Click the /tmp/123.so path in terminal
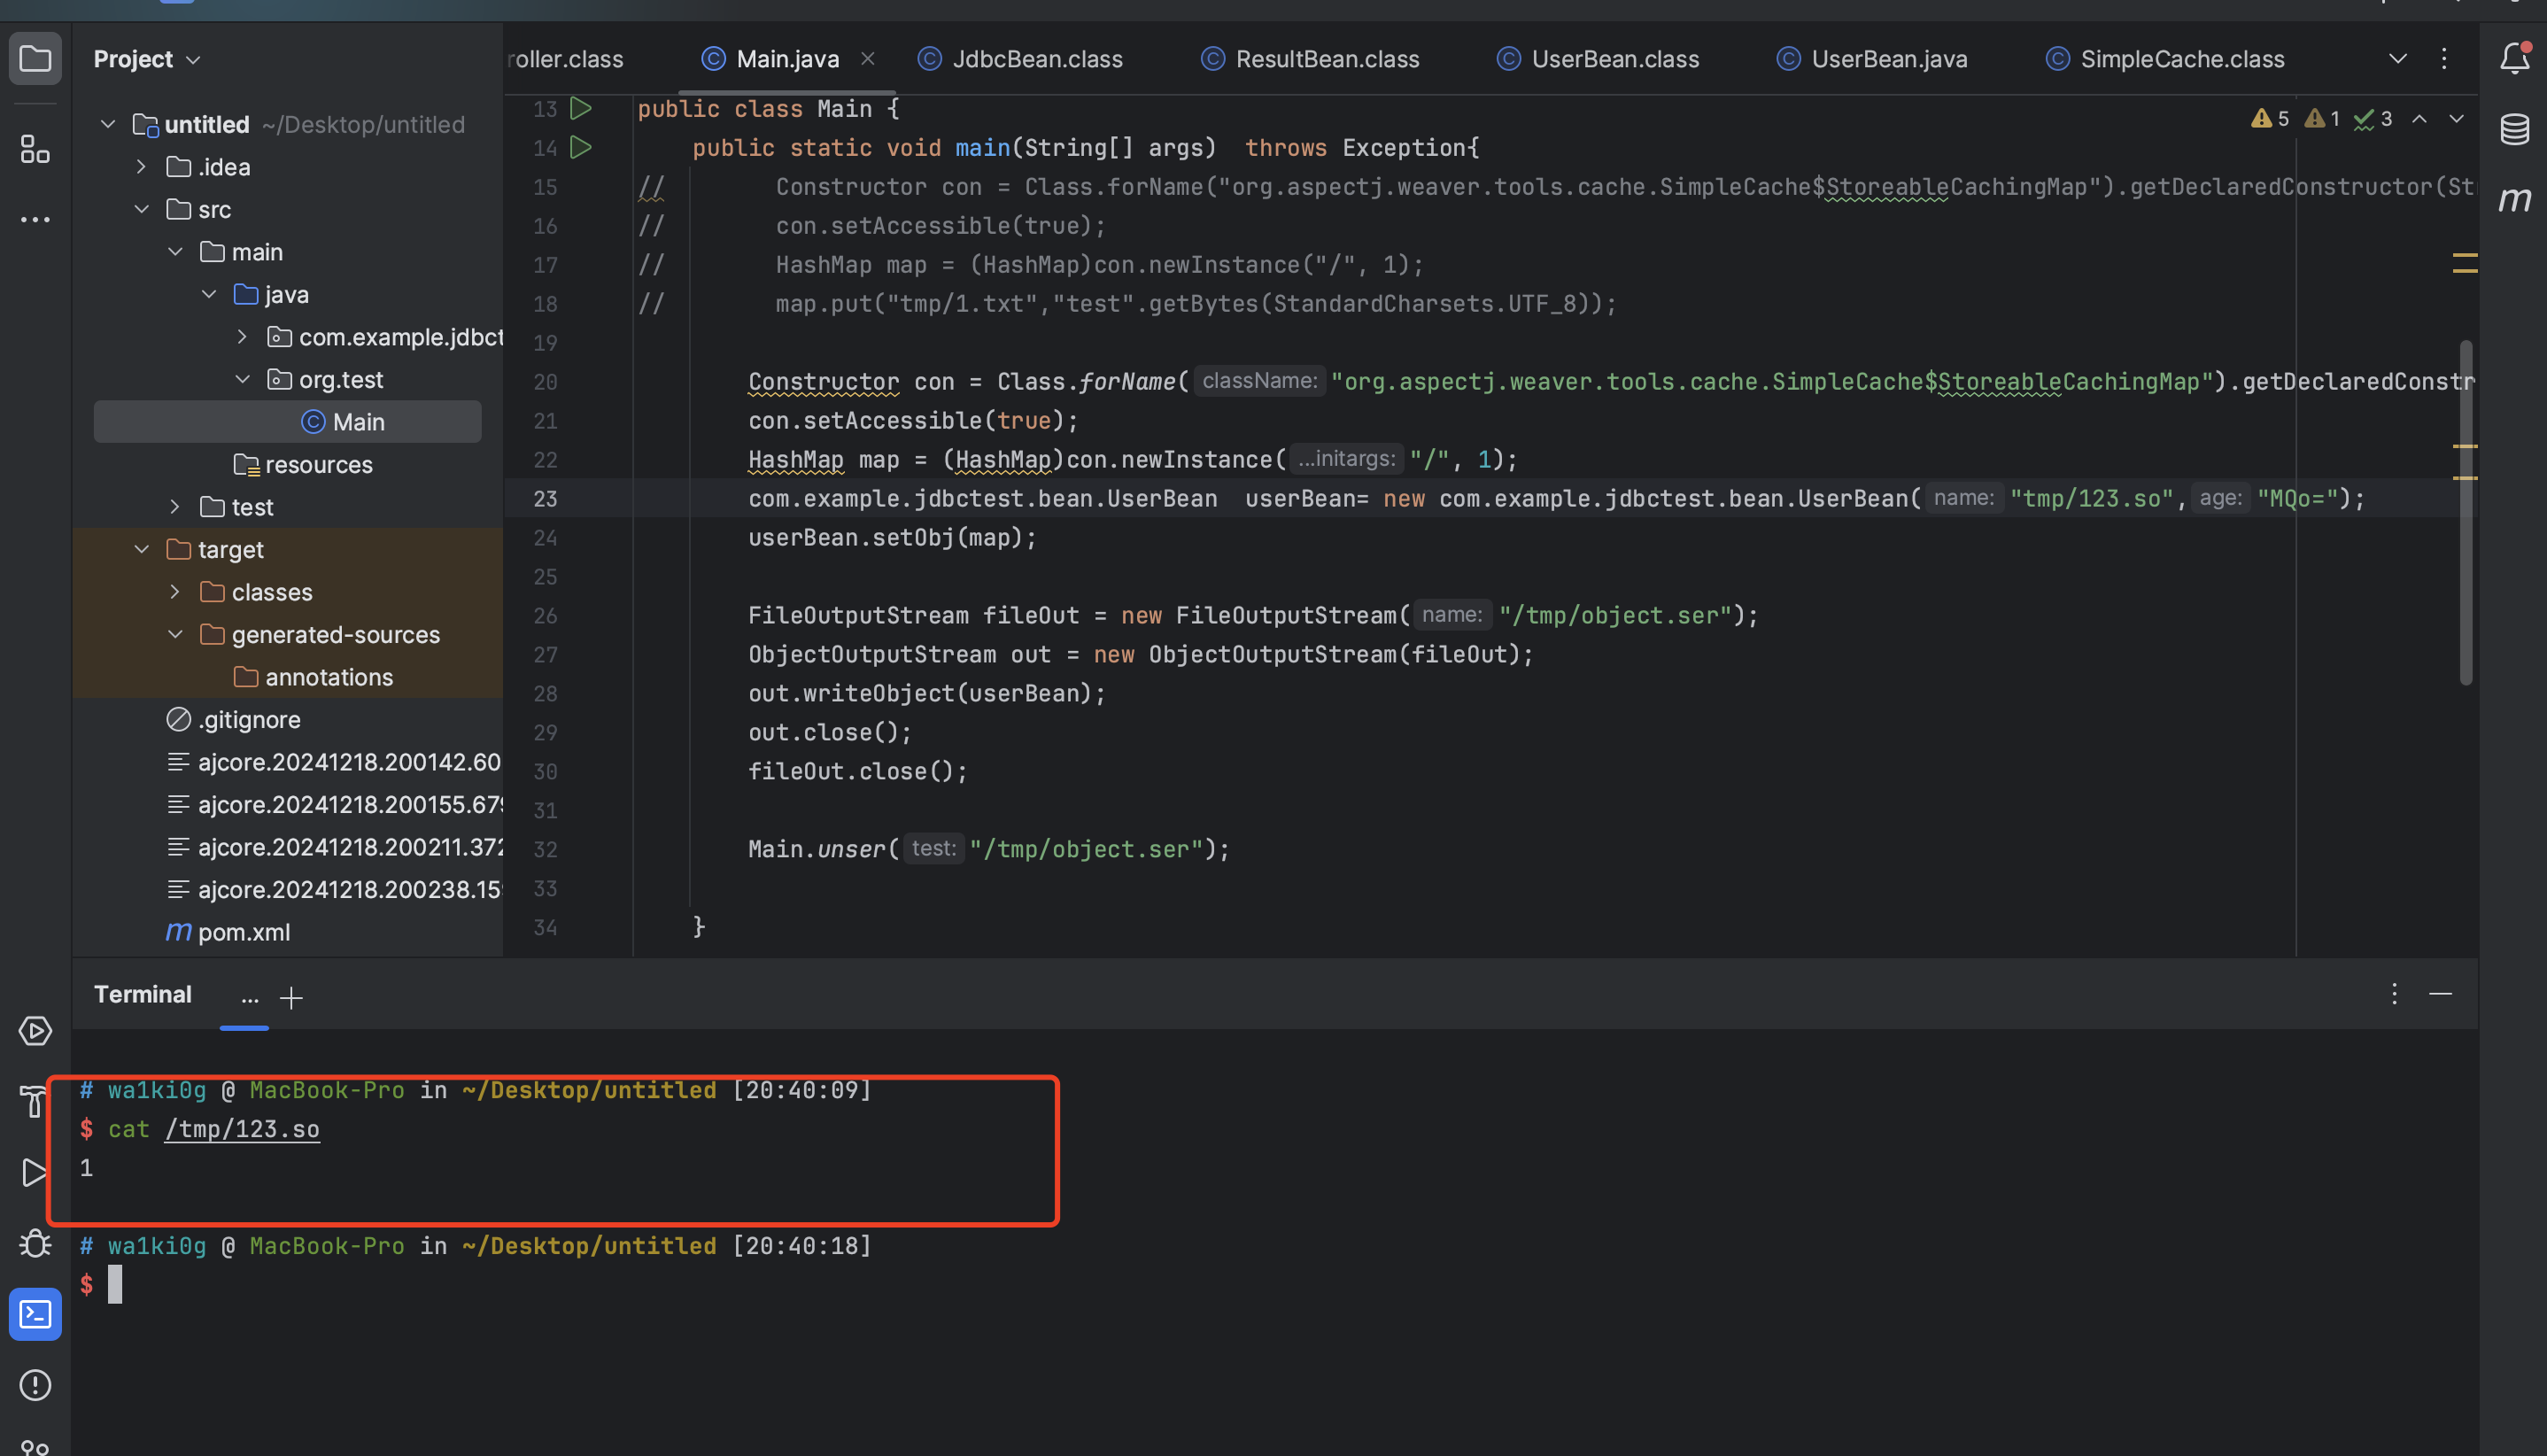The width and height of the screenshot is (2547, 1456). [243, 1129]
